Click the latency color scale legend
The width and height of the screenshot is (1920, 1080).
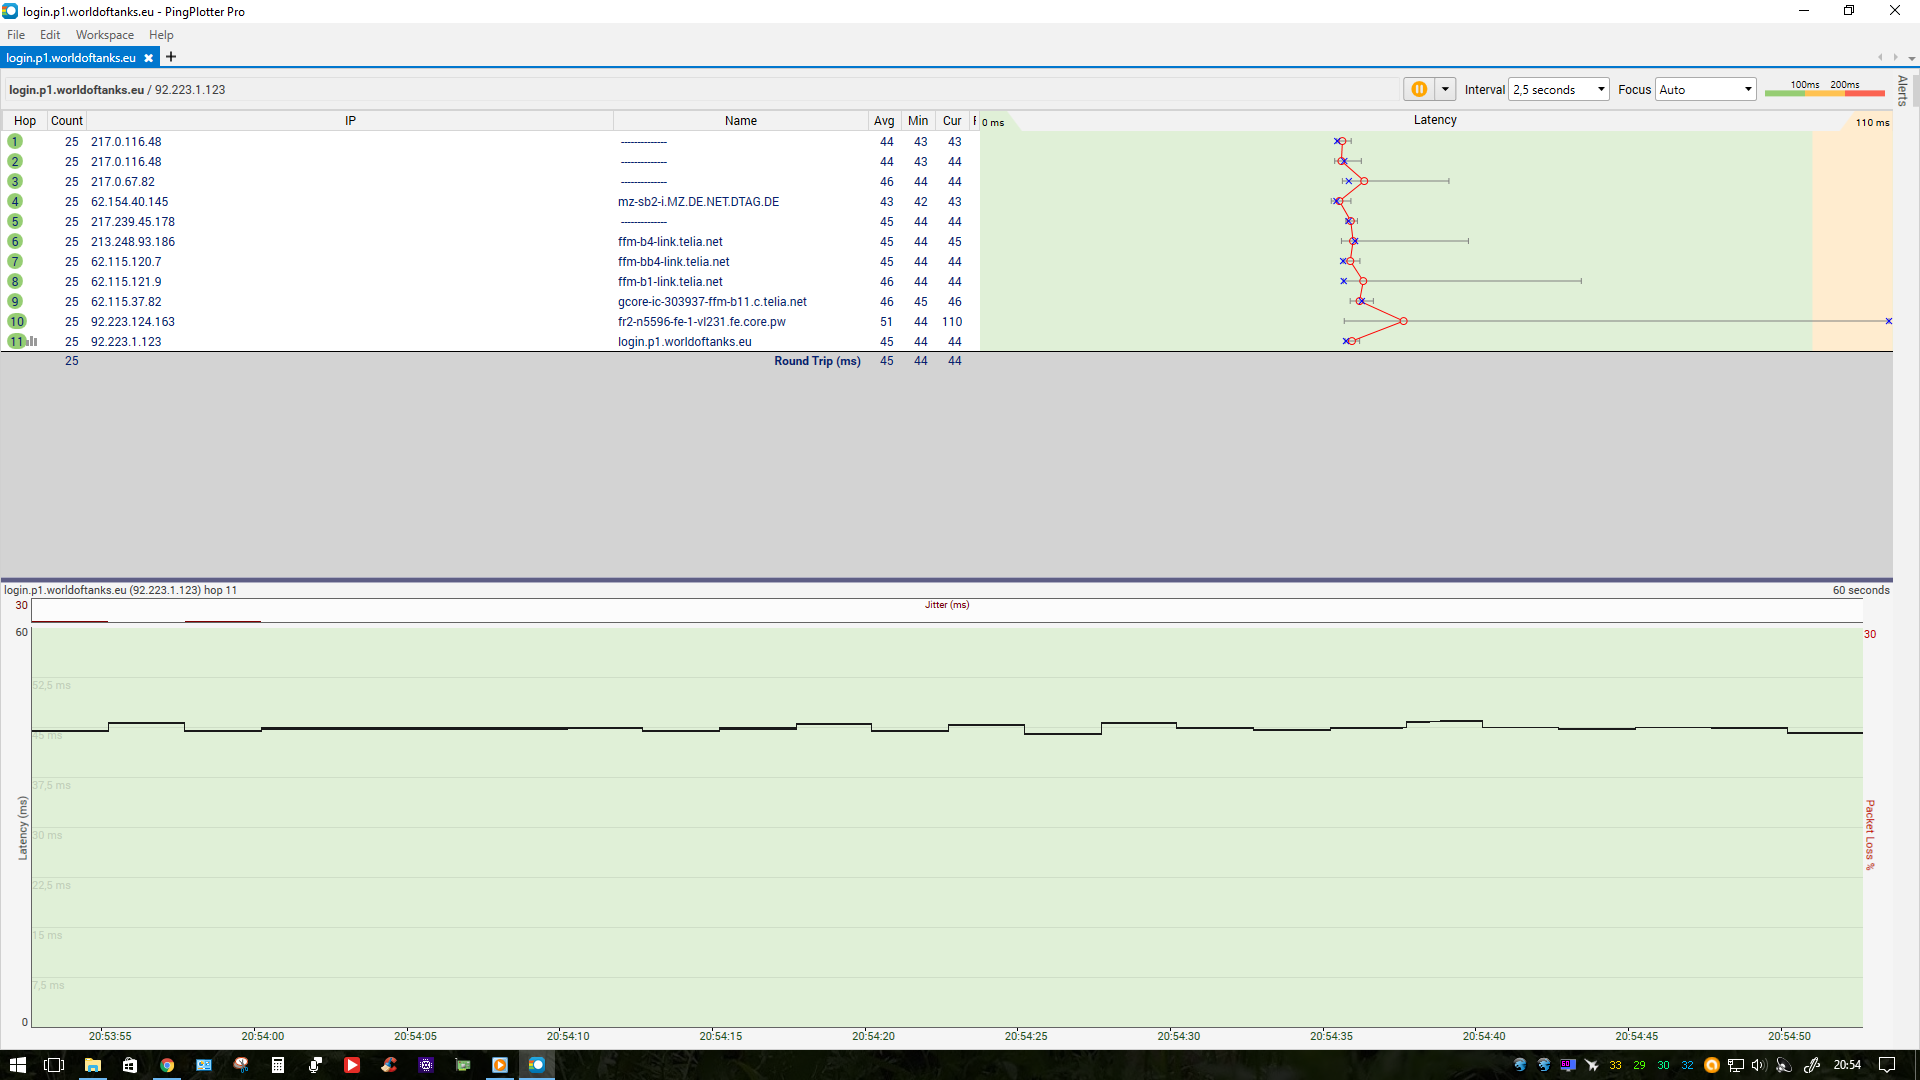coord(1824,89)
